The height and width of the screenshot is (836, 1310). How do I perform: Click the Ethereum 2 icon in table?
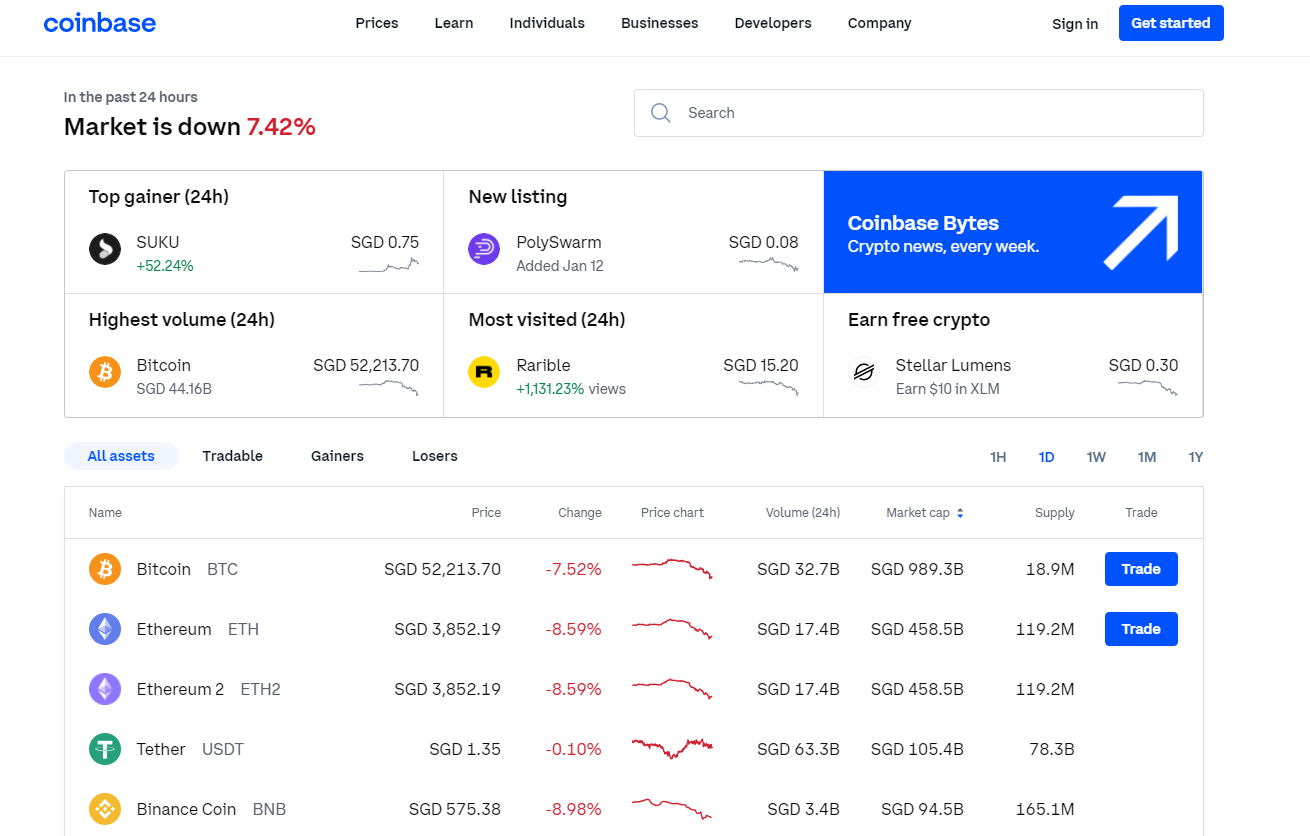pos(105,689)
